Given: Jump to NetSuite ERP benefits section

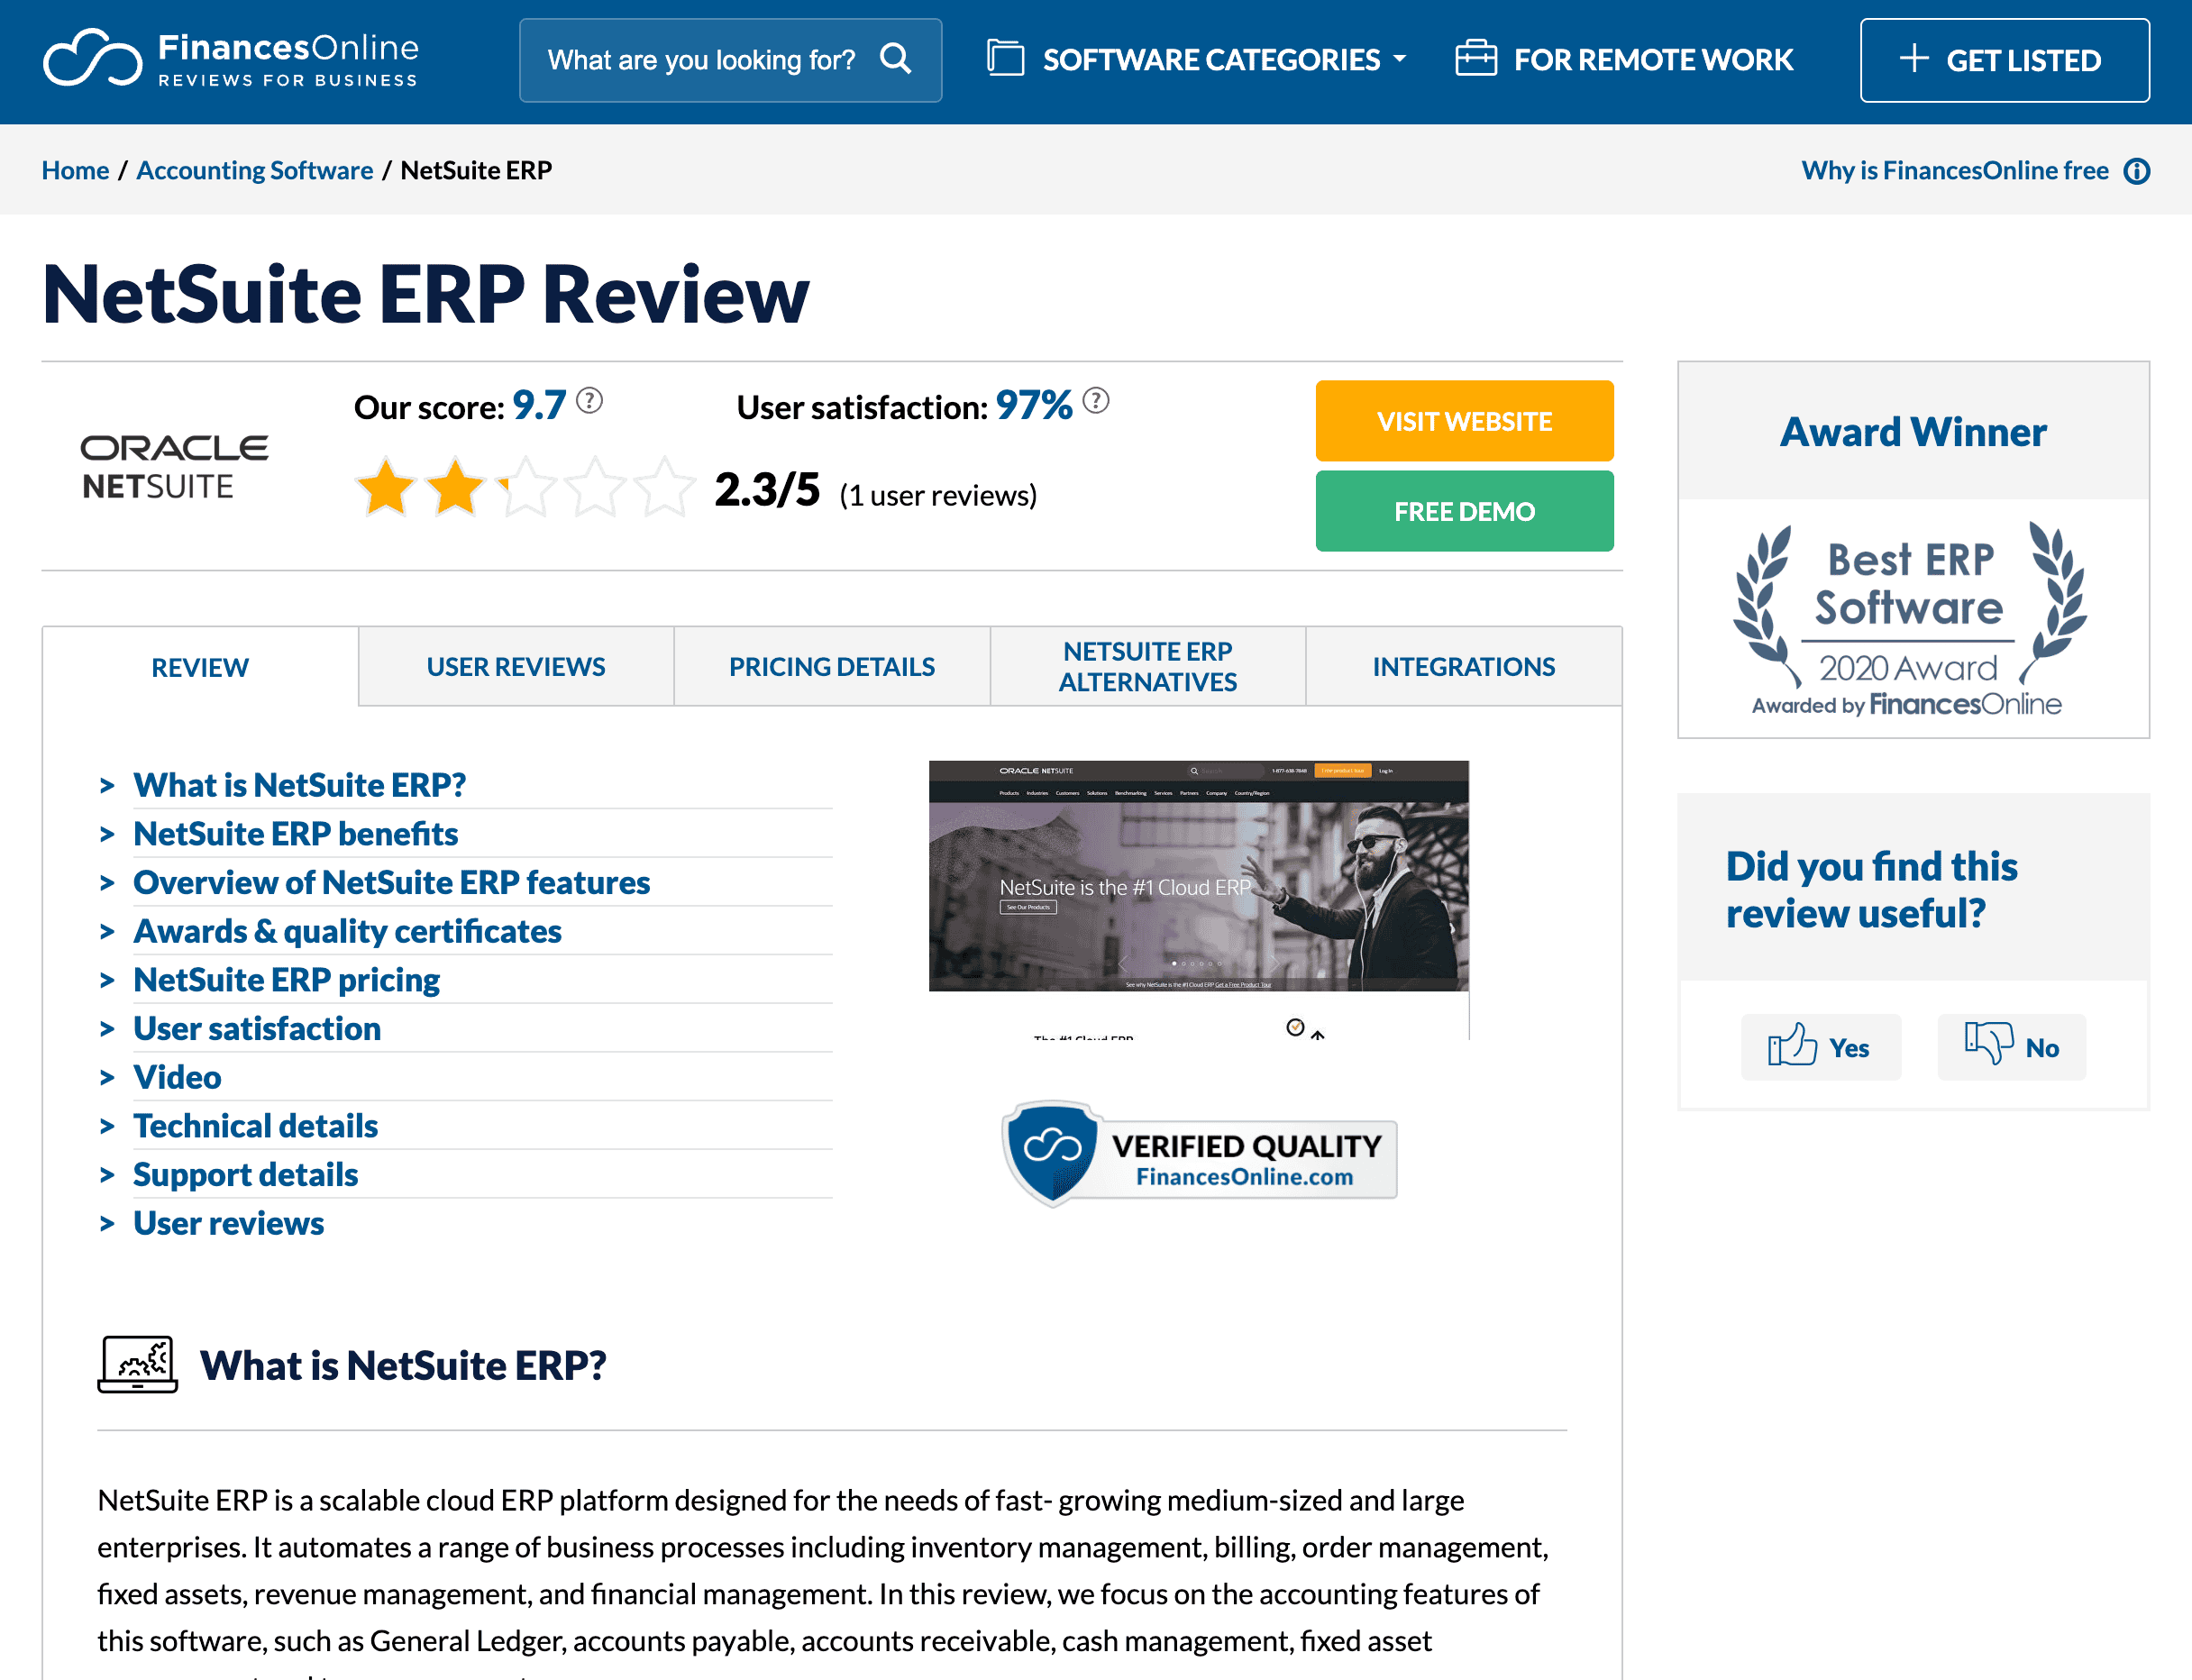Looking at the screenshot, I should point(295,834).
